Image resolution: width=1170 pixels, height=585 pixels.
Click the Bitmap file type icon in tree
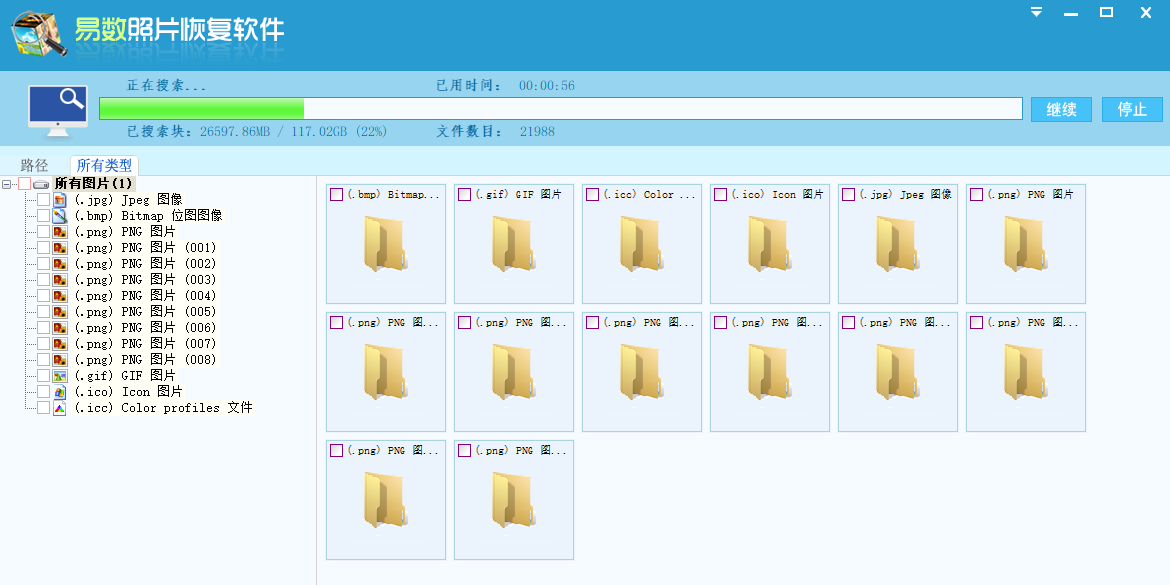(x=59, y=216)
